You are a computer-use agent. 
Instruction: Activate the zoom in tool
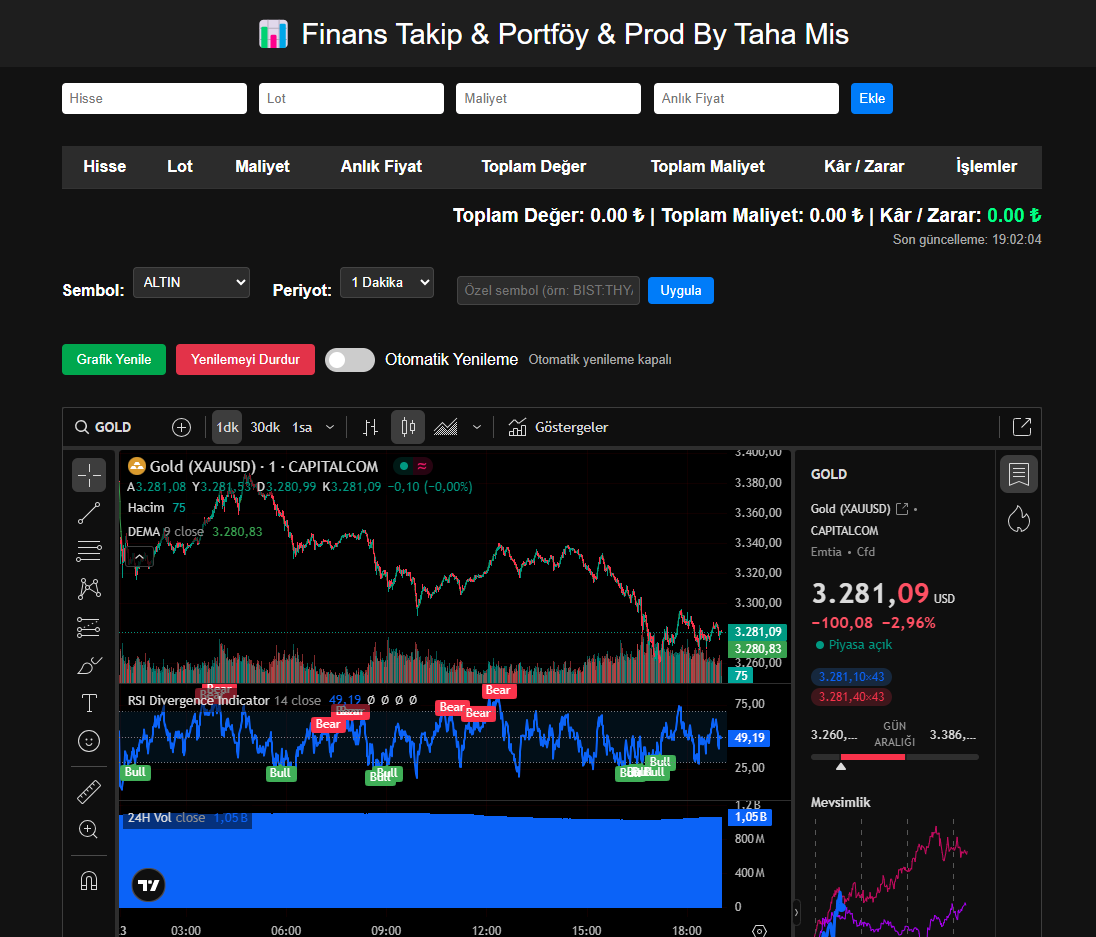[x=89, y=829]
